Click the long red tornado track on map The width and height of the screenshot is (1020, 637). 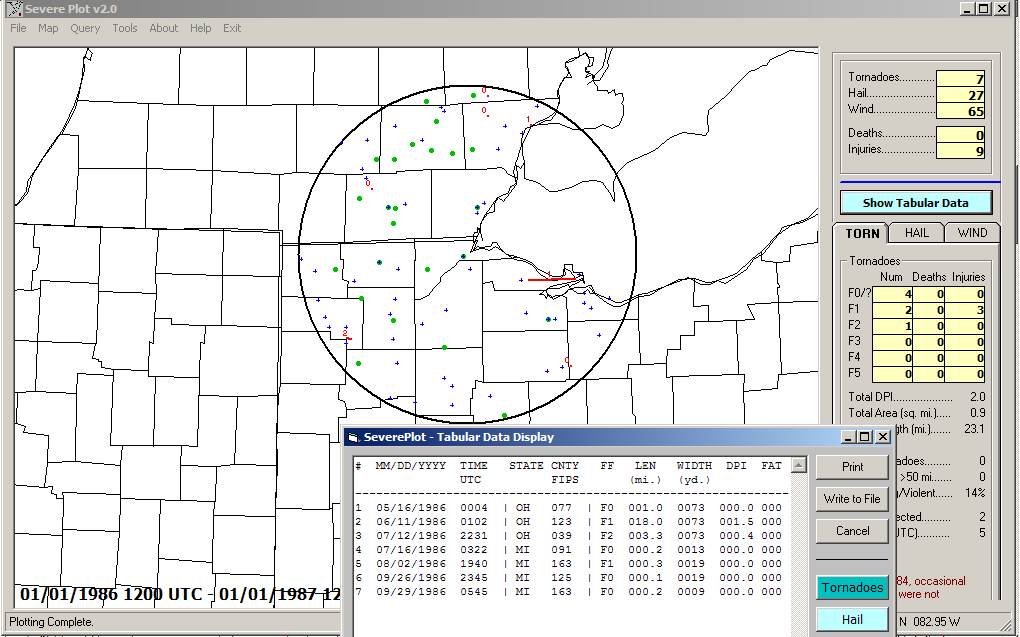pos(552,279)
